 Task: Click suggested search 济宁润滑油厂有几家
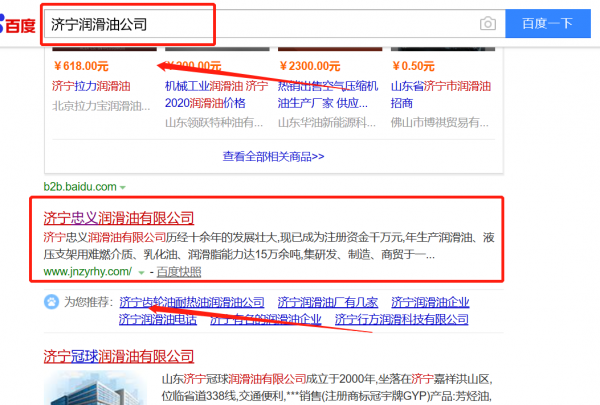pos(327,302)
